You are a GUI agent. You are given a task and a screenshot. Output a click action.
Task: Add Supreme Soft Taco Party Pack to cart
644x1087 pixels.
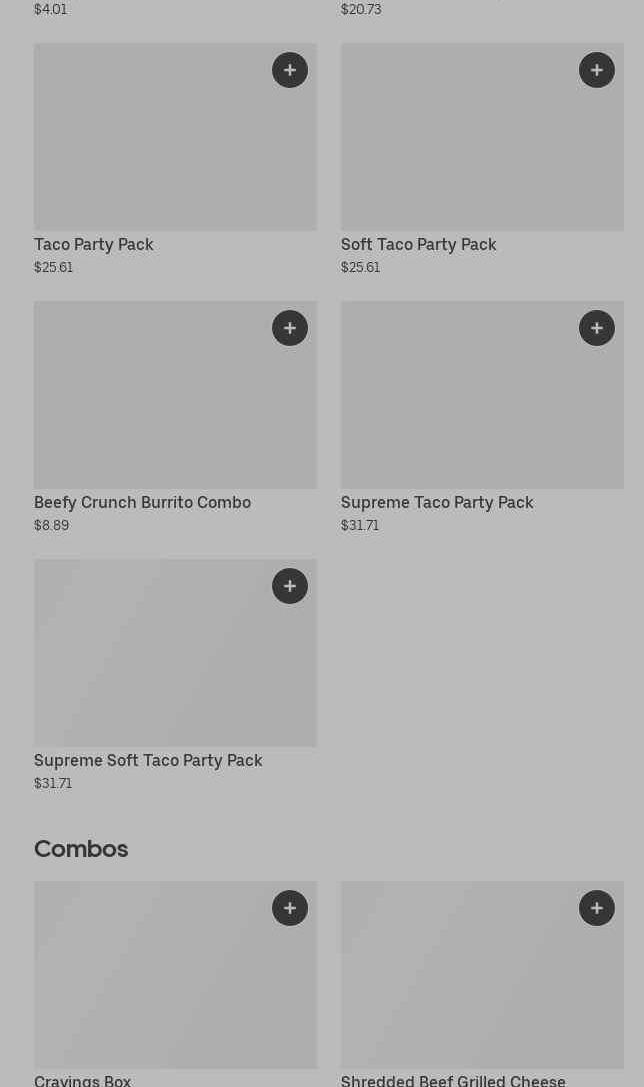(290, 586)
